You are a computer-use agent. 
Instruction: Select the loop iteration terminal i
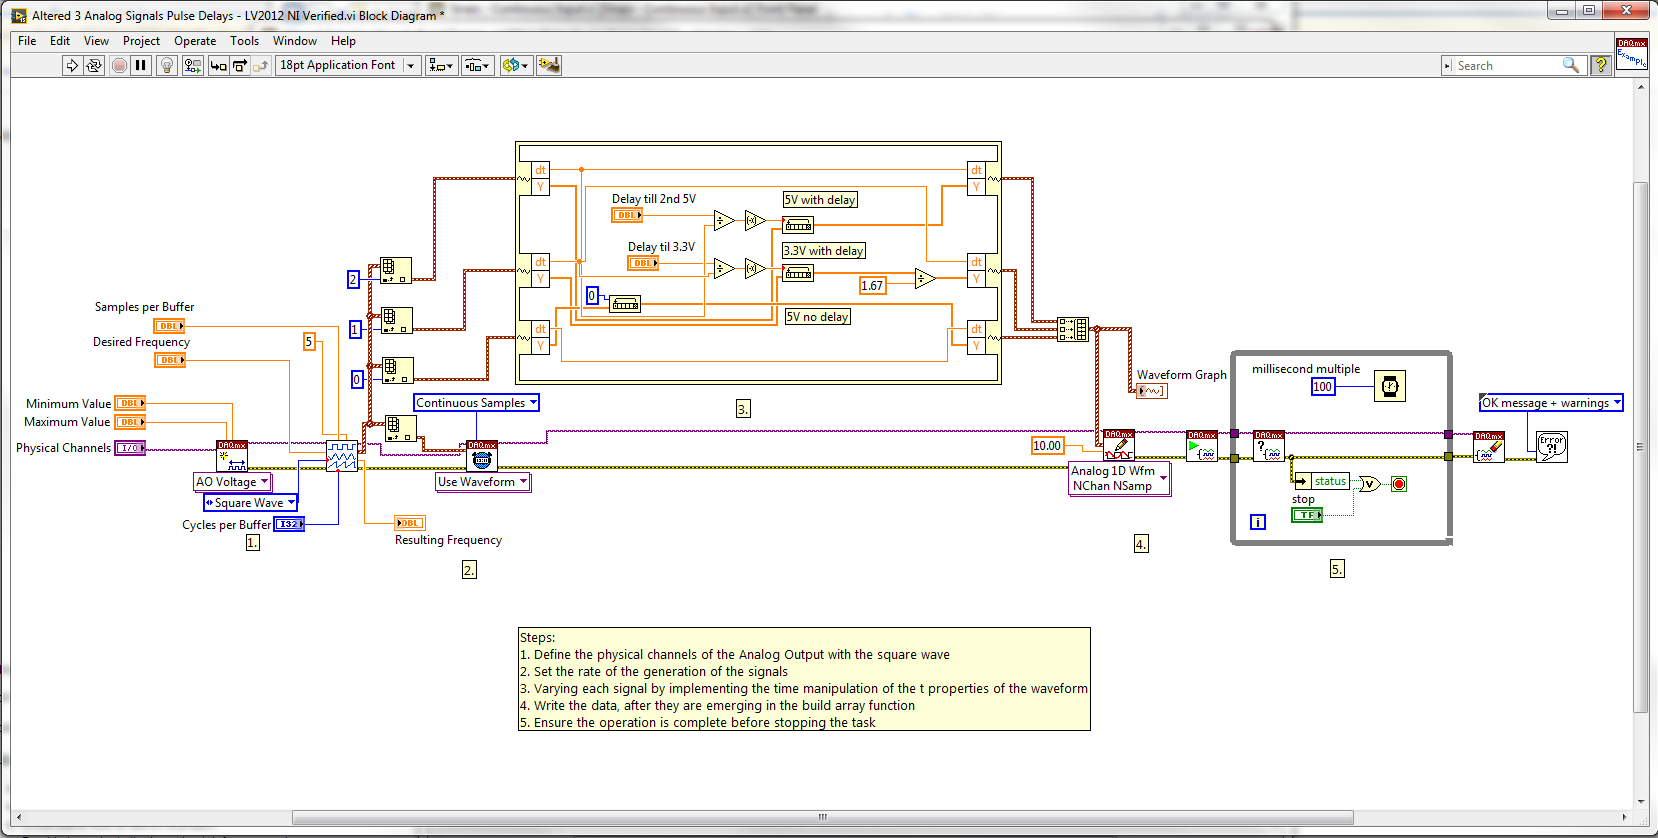coord(1258,522)
